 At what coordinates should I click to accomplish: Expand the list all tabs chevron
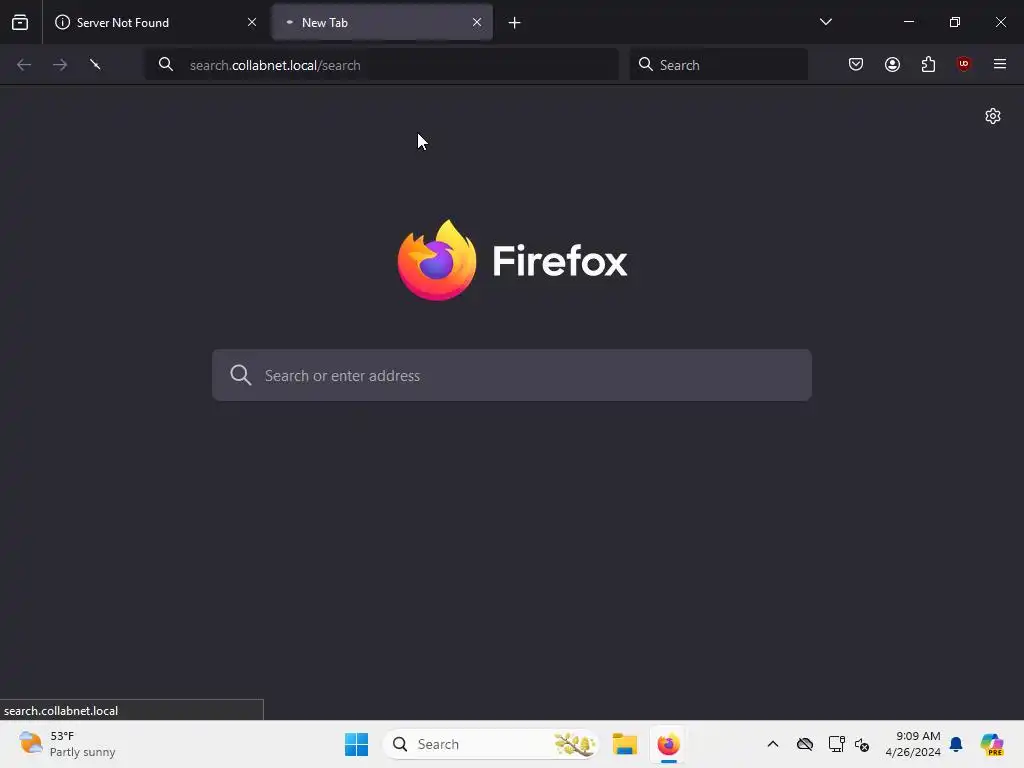(x=825, y=22)
